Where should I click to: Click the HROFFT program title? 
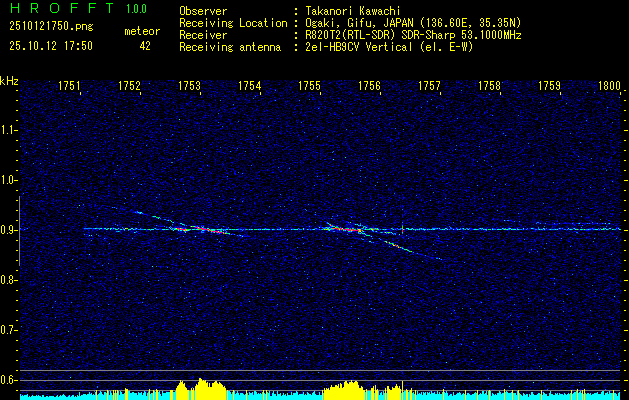pyautogui.click(x=62, y=8)
